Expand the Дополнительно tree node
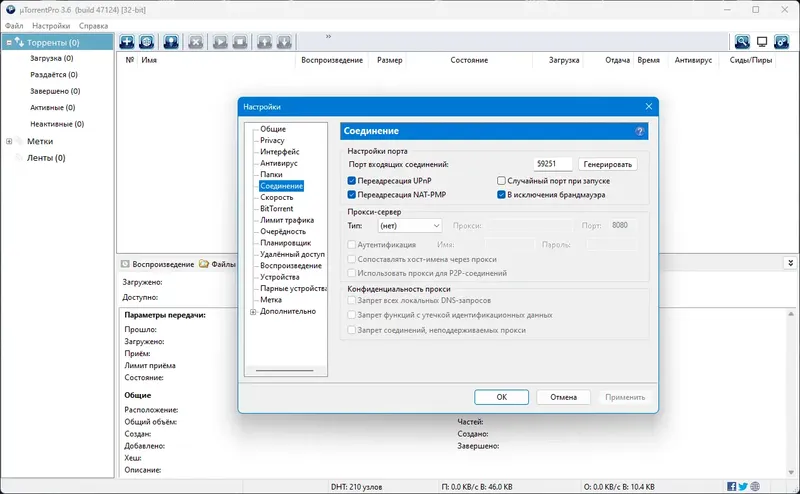This screenshot has width=800, height=494. point(253,312)
